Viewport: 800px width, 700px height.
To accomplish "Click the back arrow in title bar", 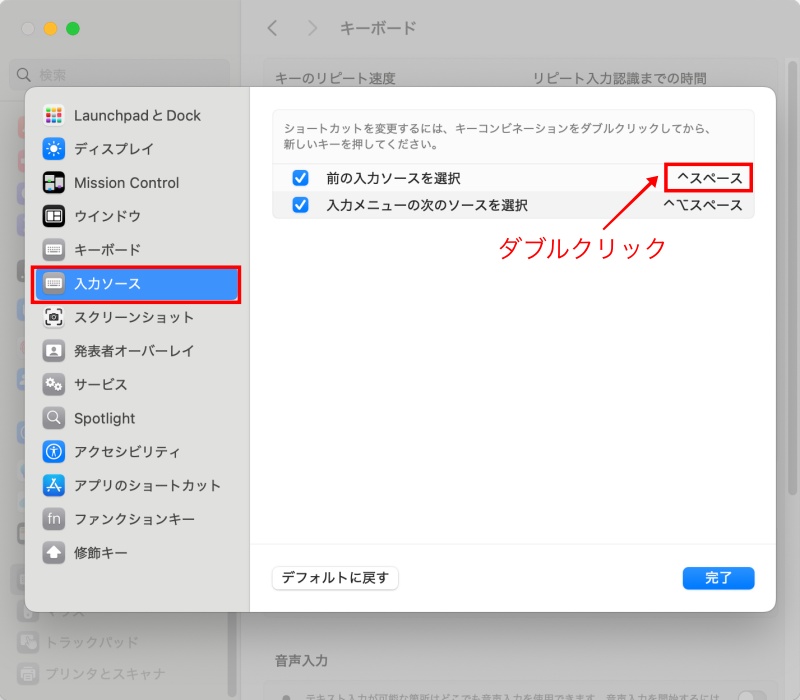I will (x=273, y=28).
